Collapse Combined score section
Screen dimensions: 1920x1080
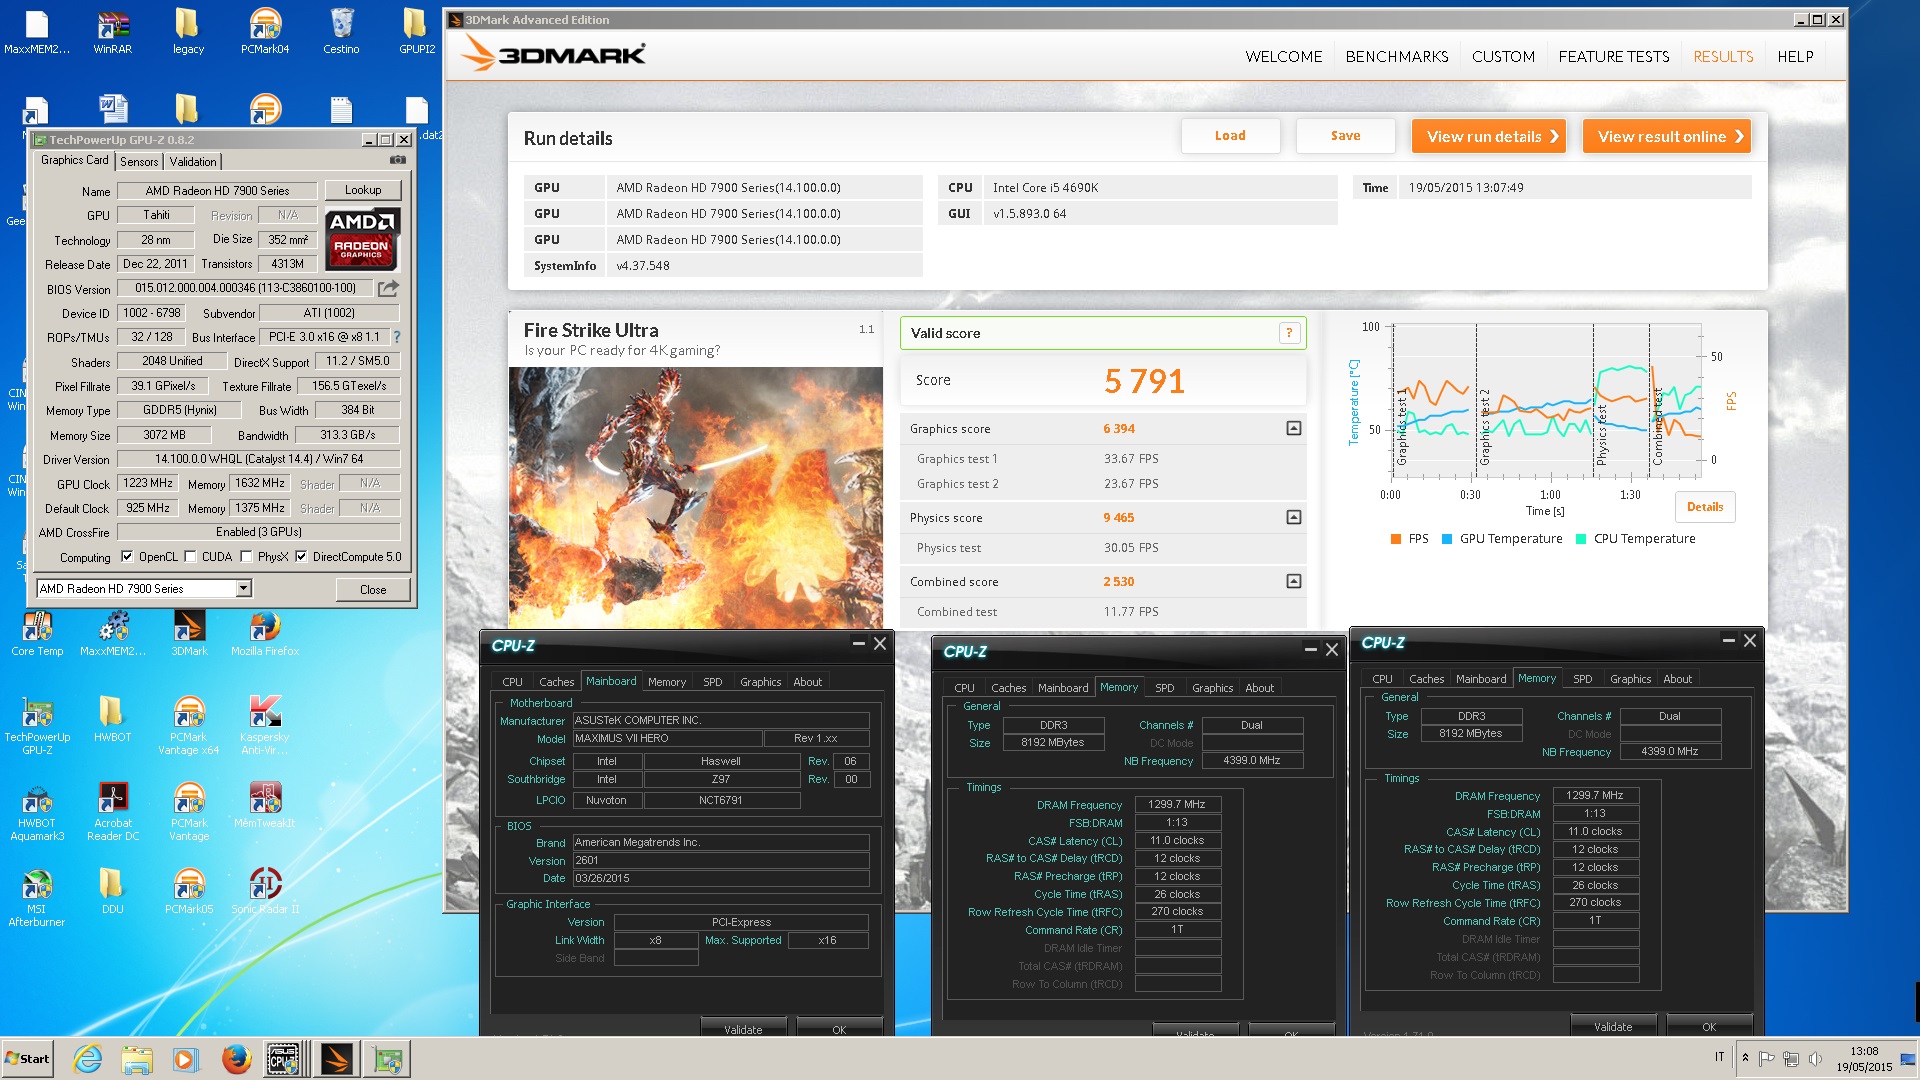tap(1293, 581)
